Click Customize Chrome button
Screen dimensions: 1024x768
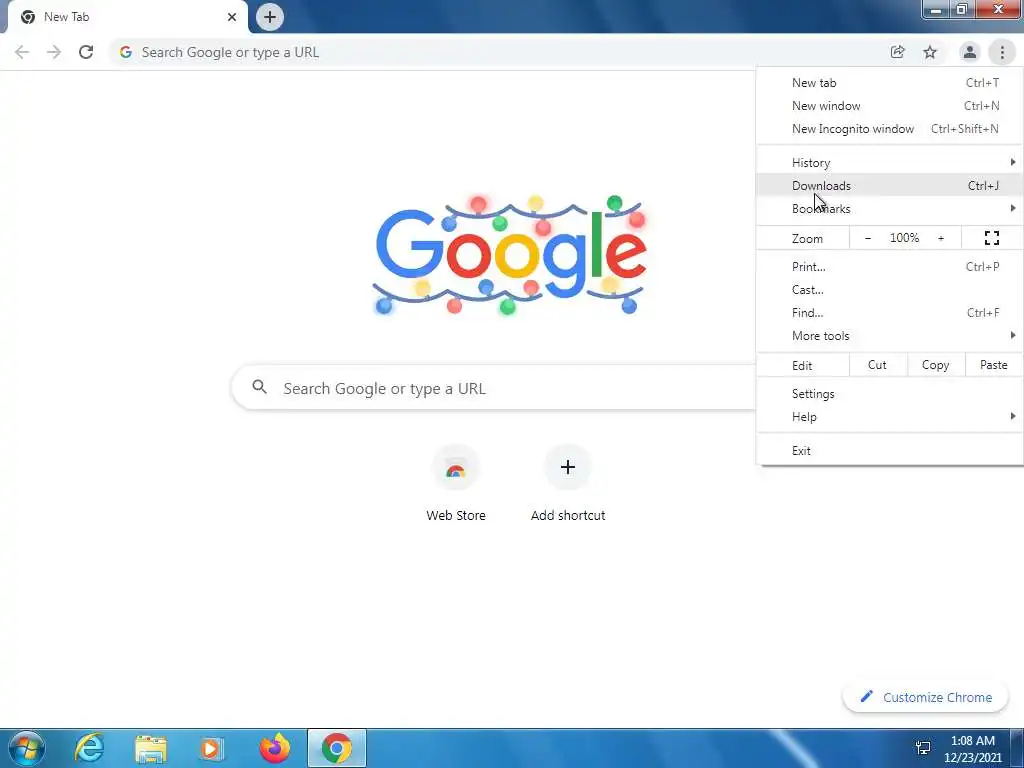[926, 697]
